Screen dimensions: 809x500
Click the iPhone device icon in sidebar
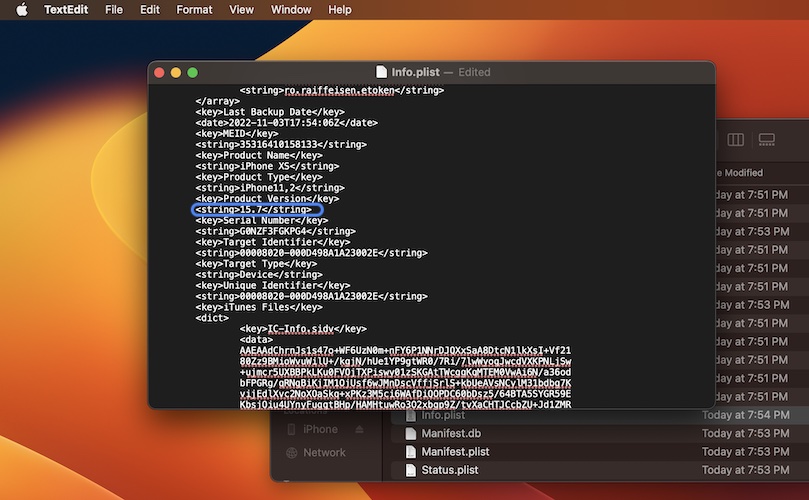[x=292, y=429]
